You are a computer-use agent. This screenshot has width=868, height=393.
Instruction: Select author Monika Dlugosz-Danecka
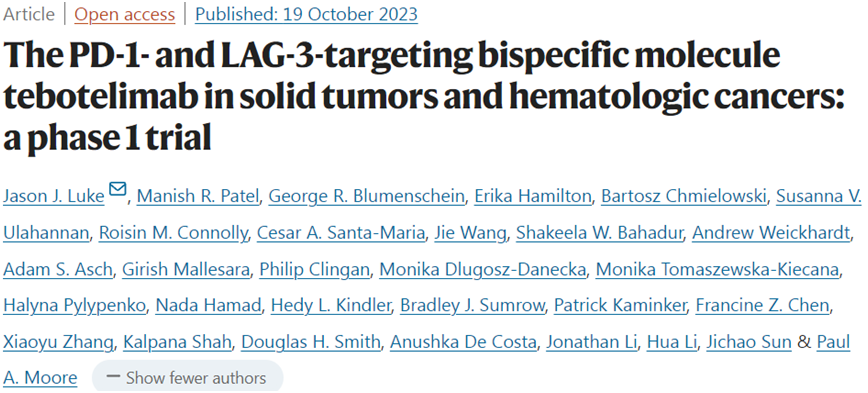pos(483,269)
